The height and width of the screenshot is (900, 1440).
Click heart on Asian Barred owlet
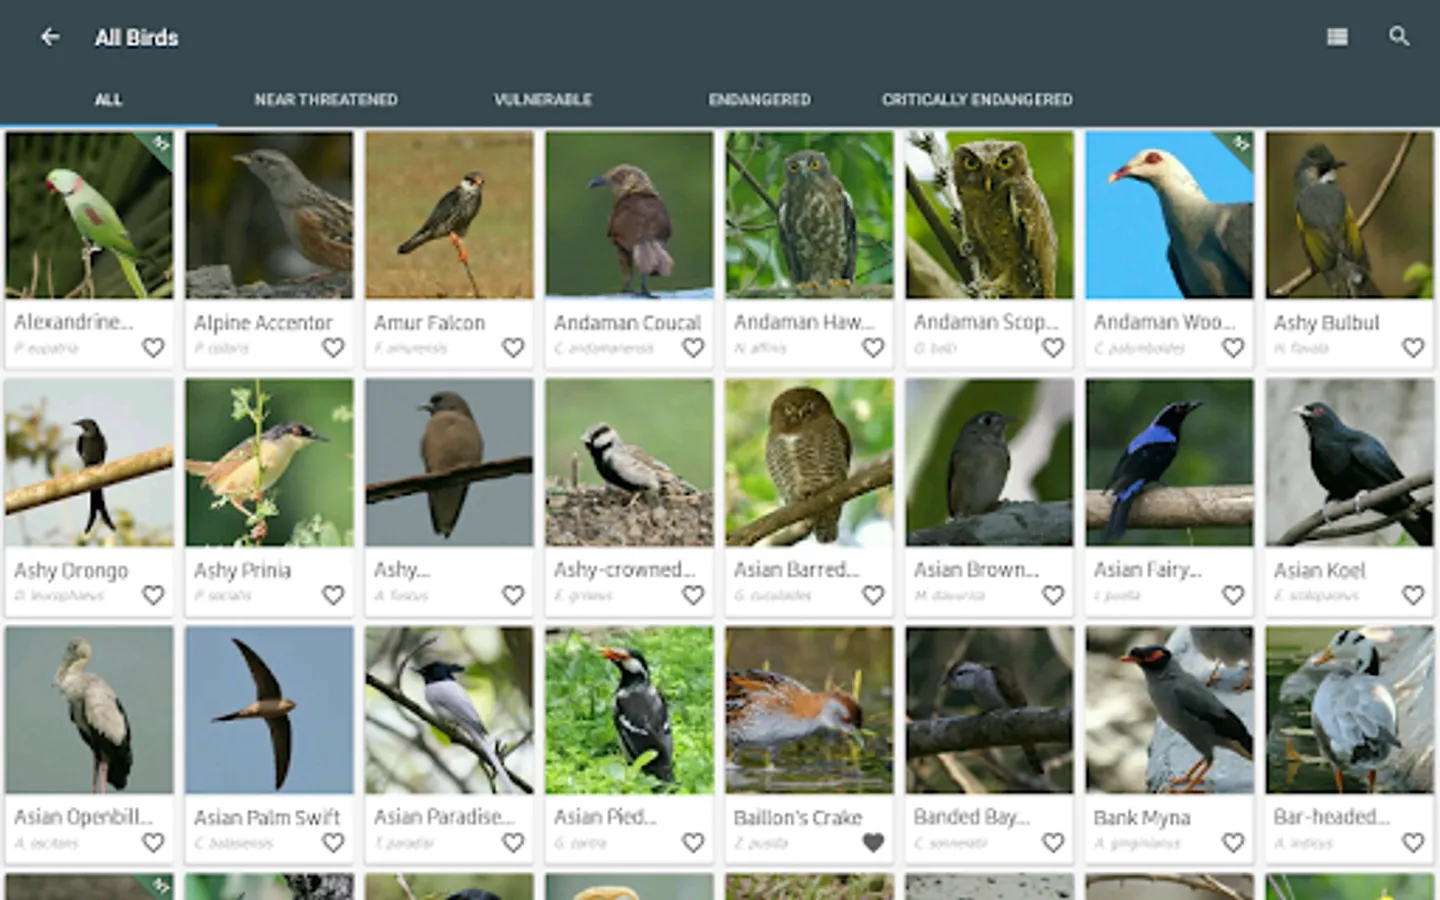[x=873, y=595]
